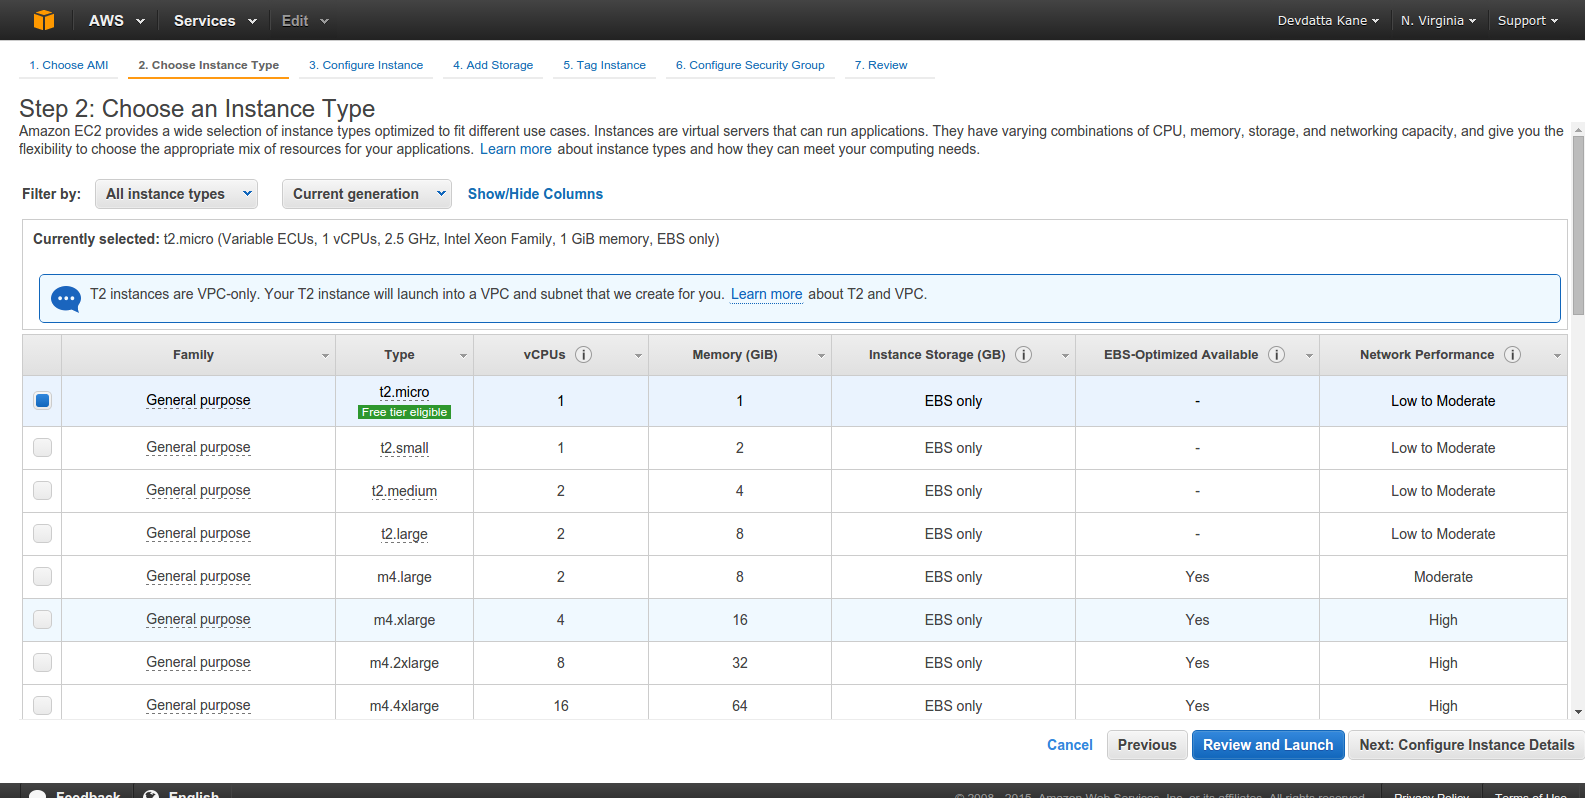
Task: Go to 1. Choose AMI step
Action: click(69, 65)
